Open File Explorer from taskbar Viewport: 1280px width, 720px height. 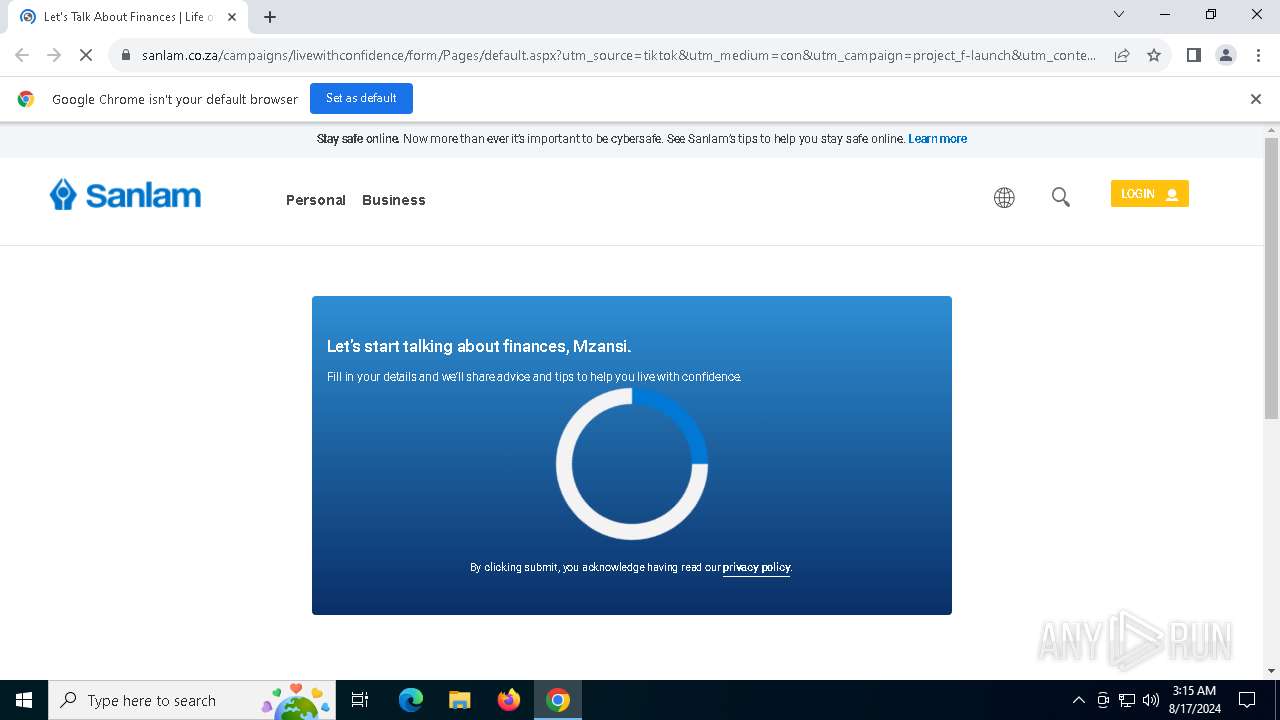[x=460, y=700]
